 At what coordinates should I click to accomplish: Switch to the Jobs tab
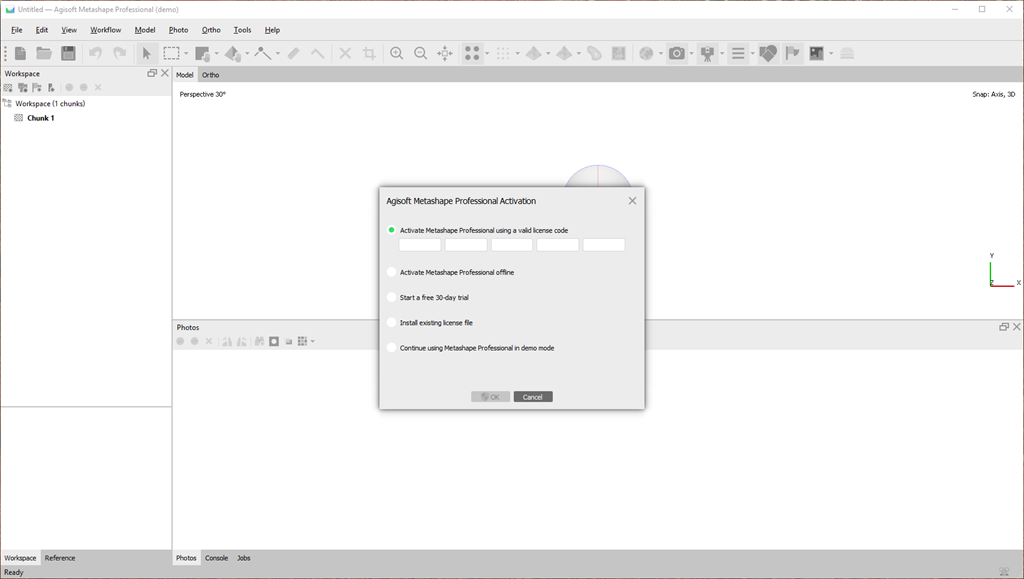(244, 558)
